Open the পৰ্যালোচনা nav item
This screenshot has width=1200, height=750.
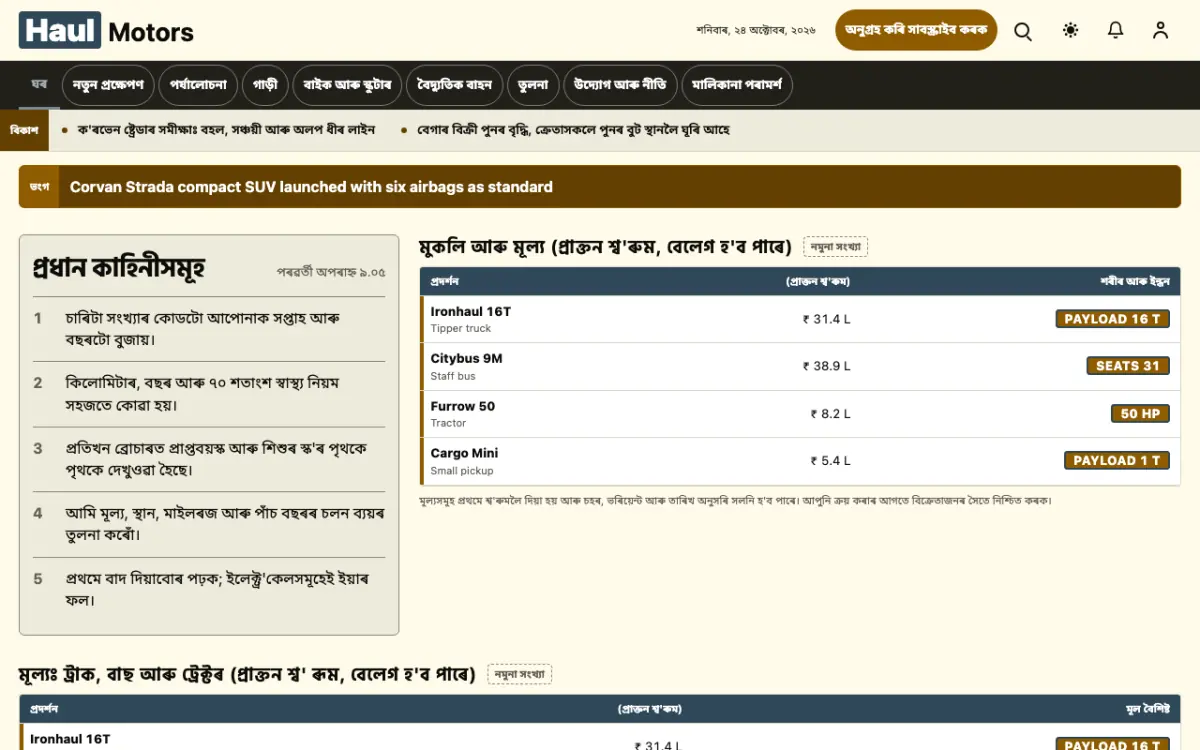197,85
